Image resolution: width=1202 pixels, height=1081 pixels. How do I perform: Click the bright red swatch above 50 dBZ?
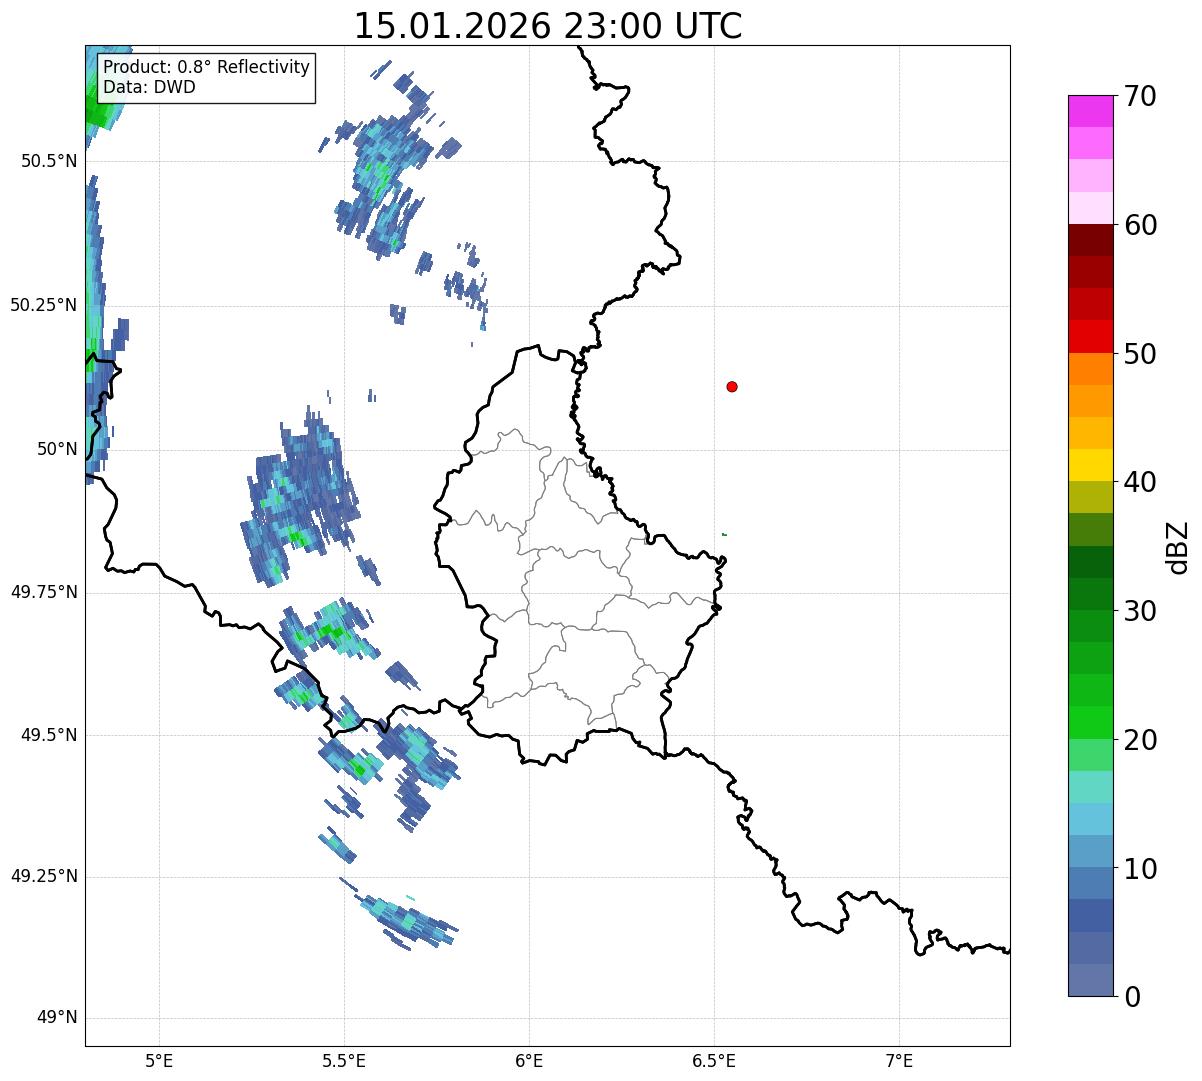1091,336
